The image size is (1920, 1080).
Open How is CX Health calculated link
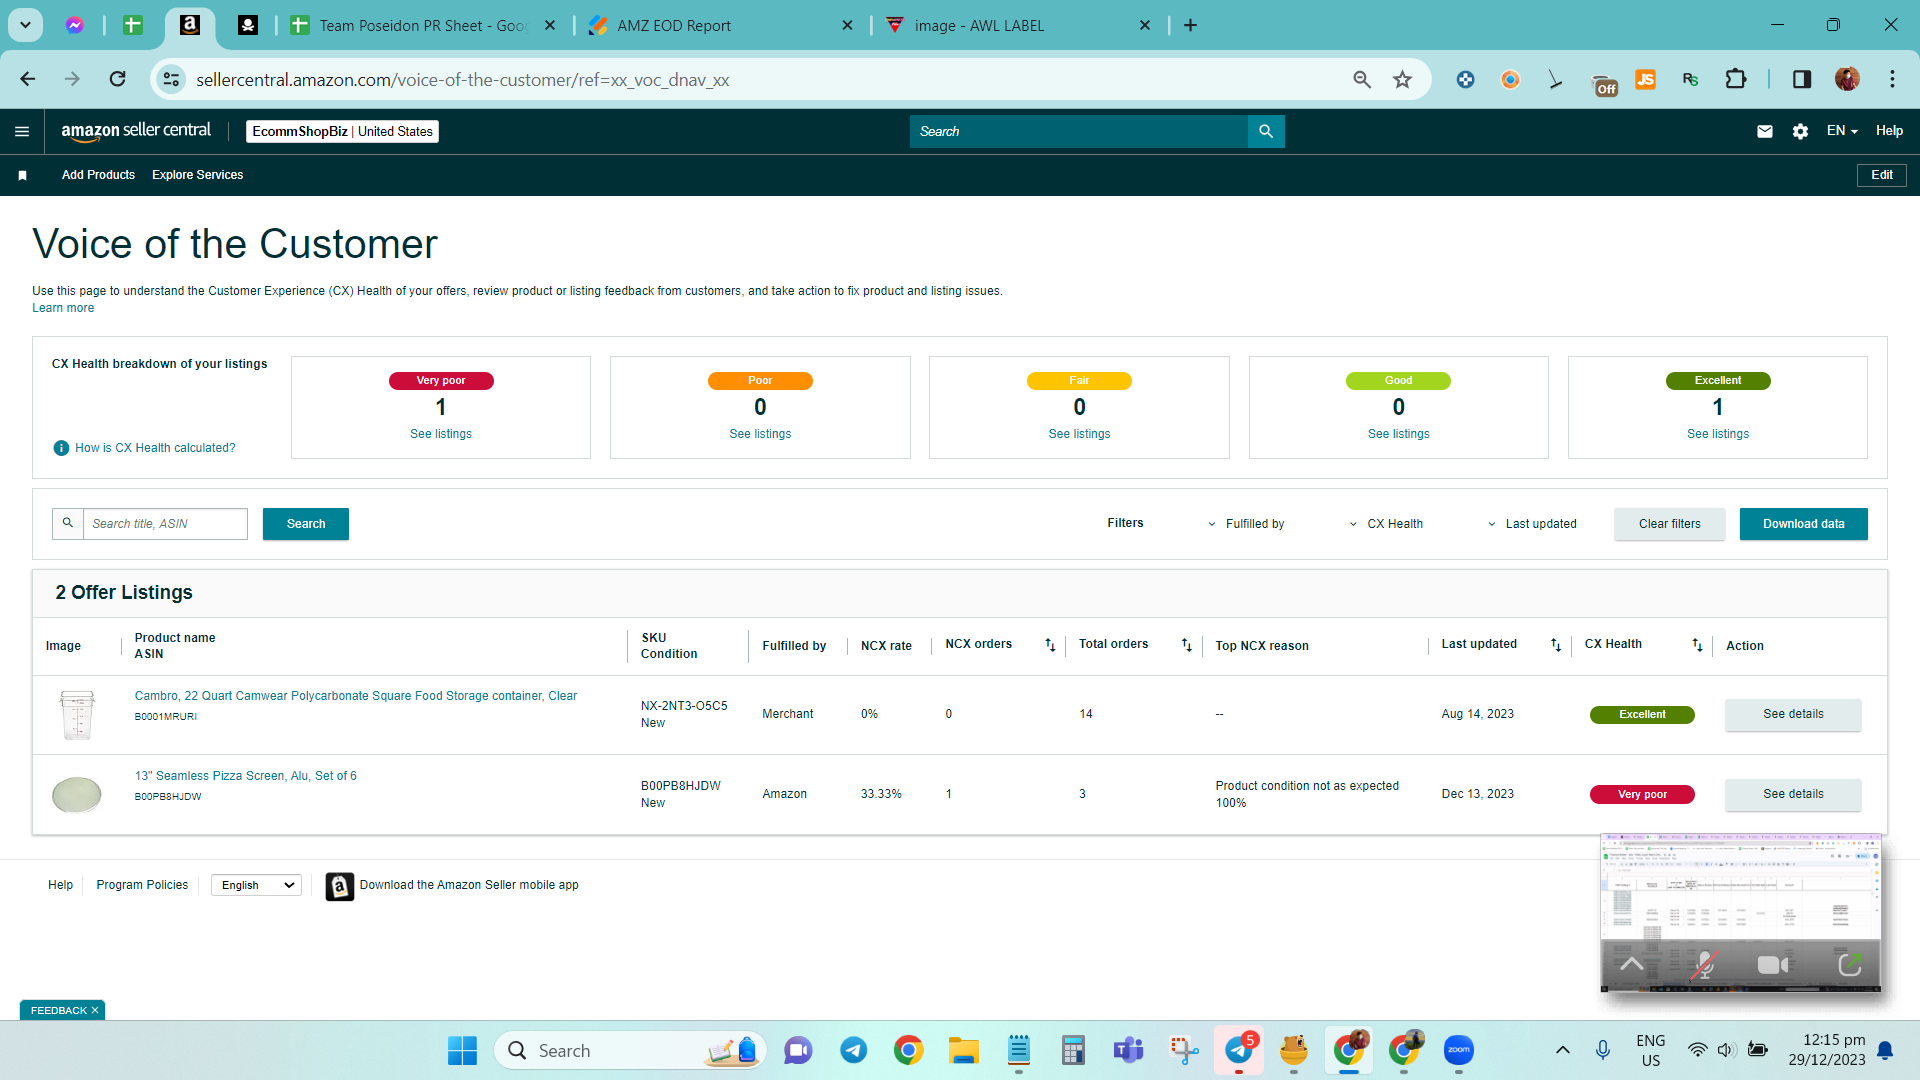[155, 448]
